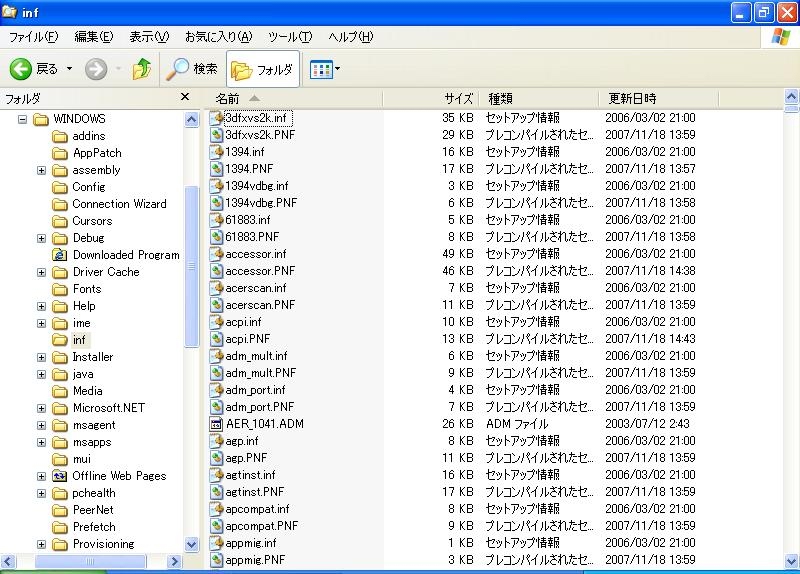The image size is (800, 574).
Task: Select the Offline Web Pages folder icon
Action: click(60, 476)
